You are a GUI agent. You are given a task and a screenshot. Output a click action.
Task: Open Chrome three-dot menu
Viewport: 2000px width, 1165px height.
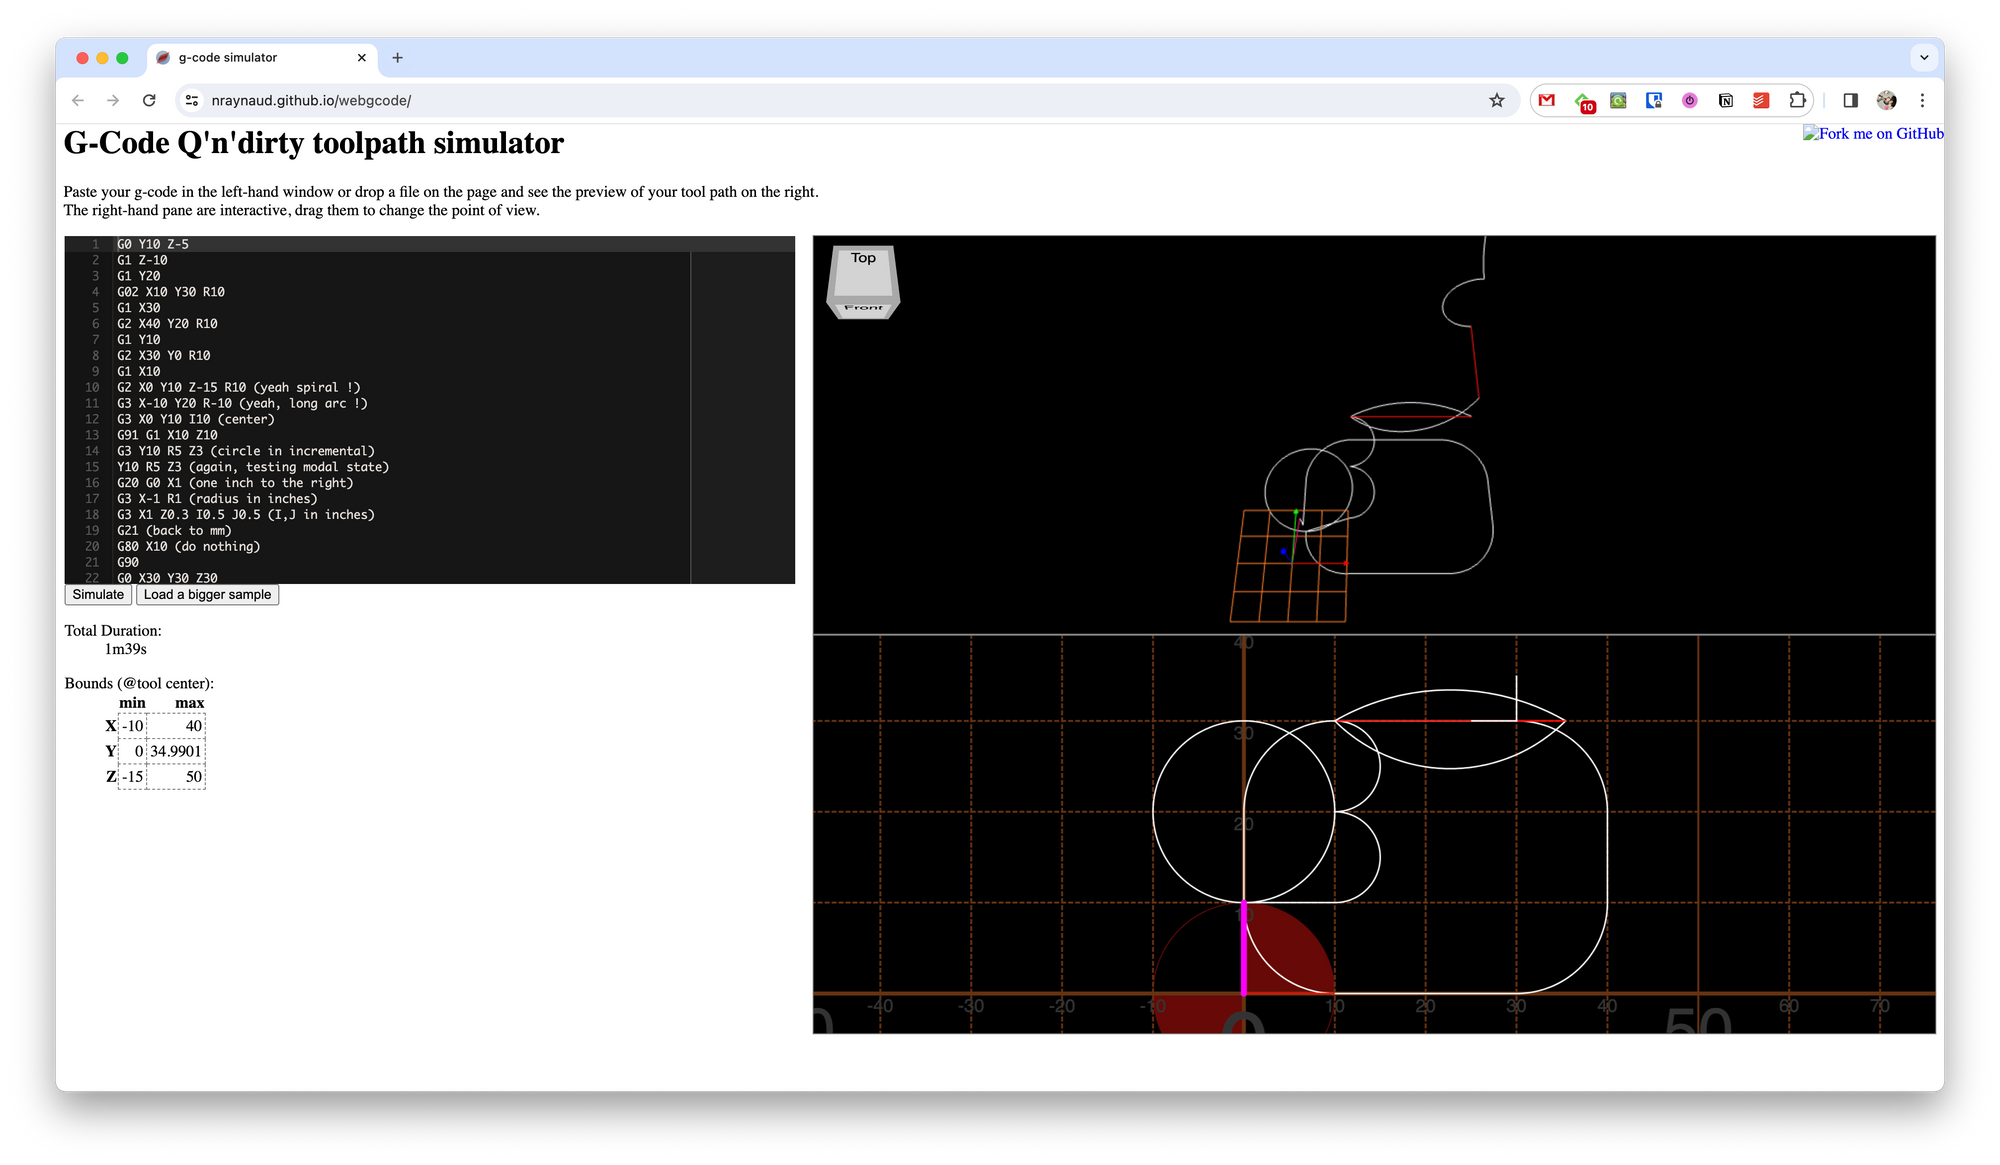click(x=1922, y=100)
